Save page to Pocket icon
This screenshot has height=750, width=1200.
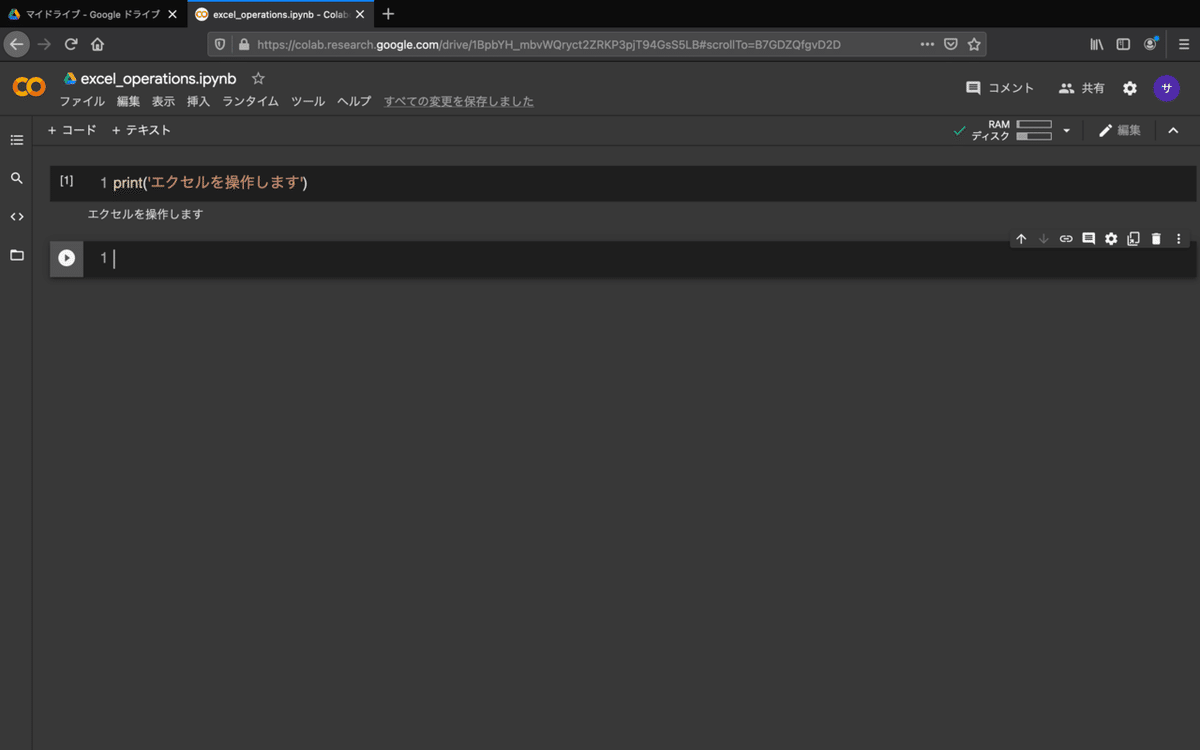pos(951,44)
